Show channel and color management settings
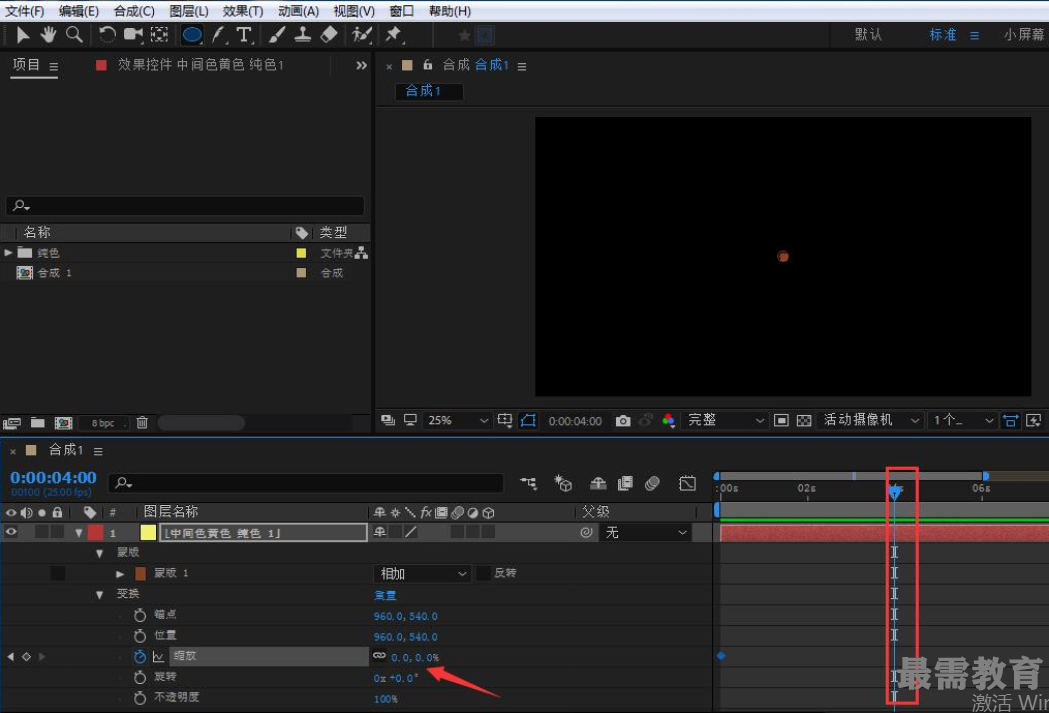 click(668, 421)
